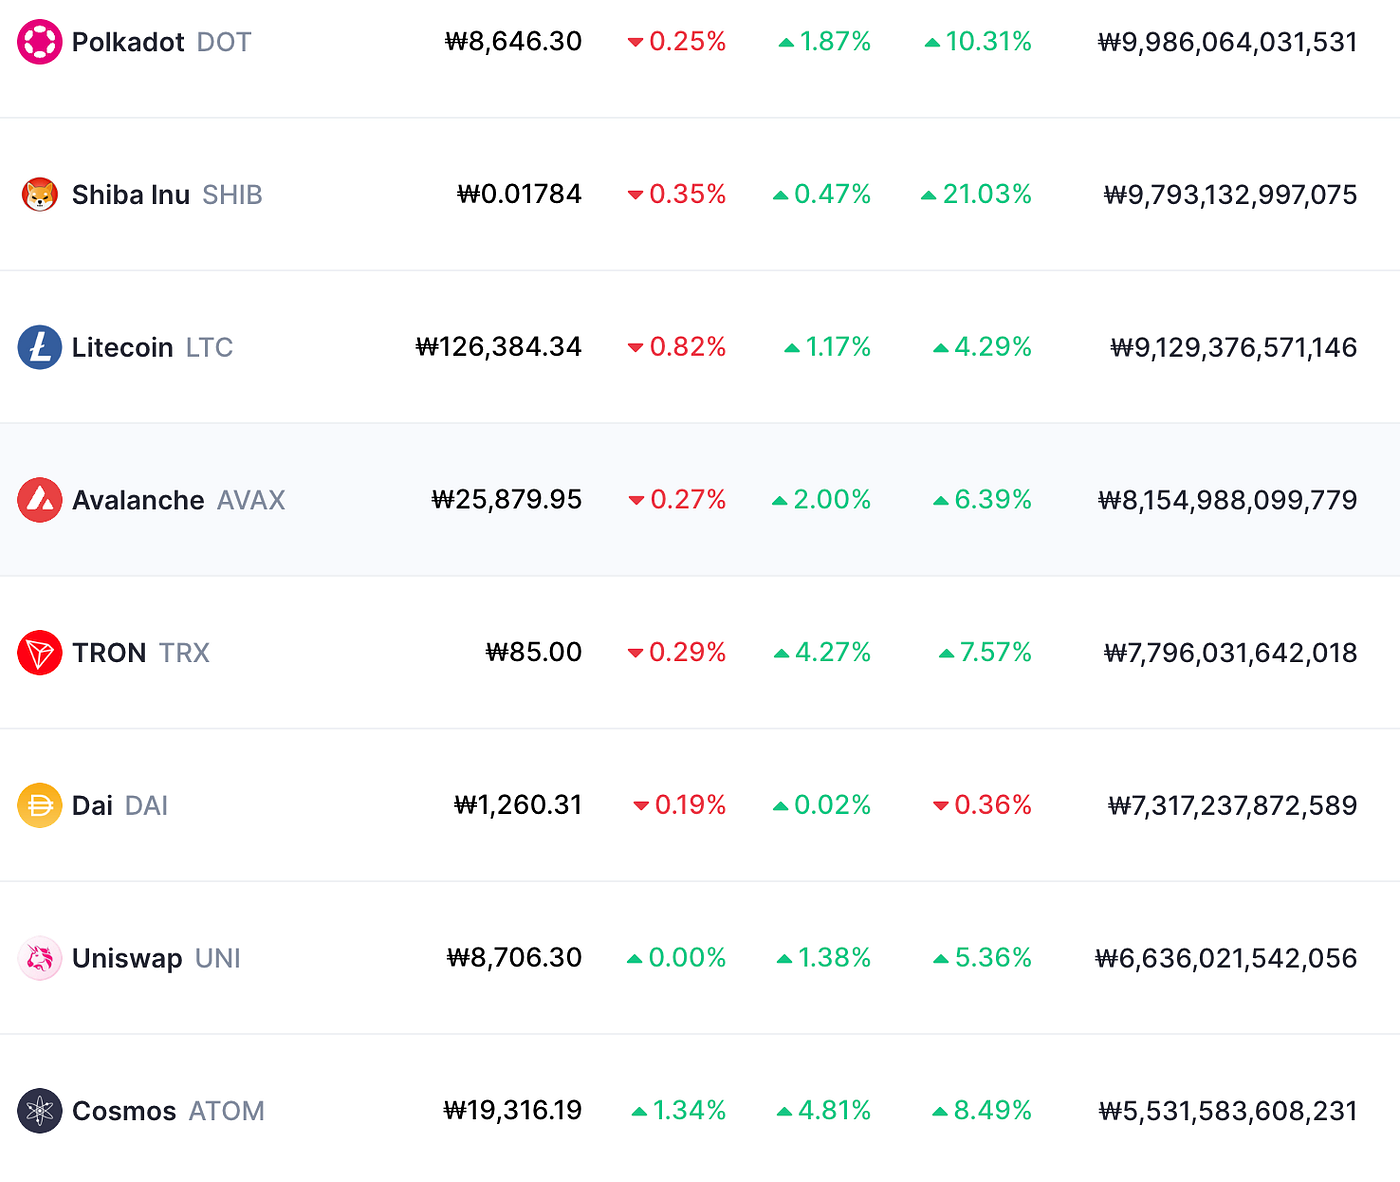Open the Uniswap coin page

[127, 958]
